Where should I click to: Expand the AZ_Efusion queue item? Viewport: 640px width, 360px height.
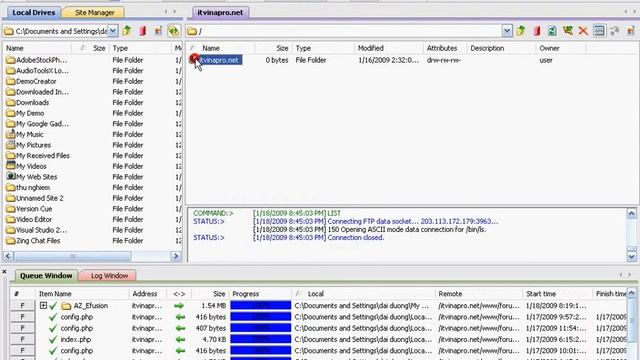click(43, 305)
